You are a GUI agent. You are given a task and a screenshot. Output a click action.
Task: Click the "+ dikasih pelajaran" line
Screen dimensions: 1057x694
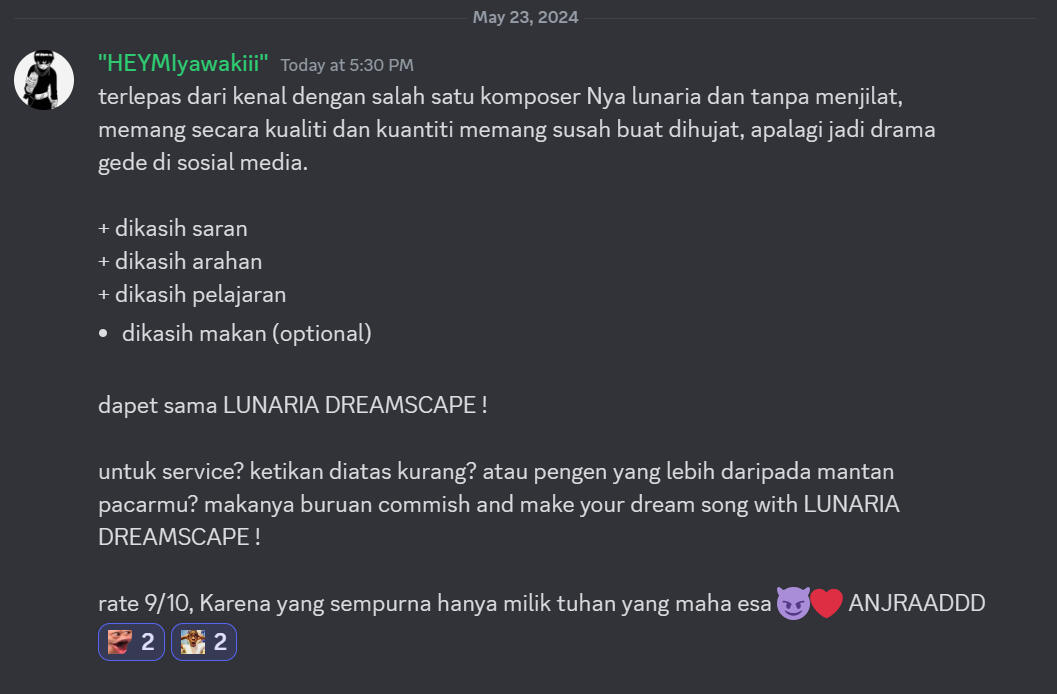tap(192, 294)
